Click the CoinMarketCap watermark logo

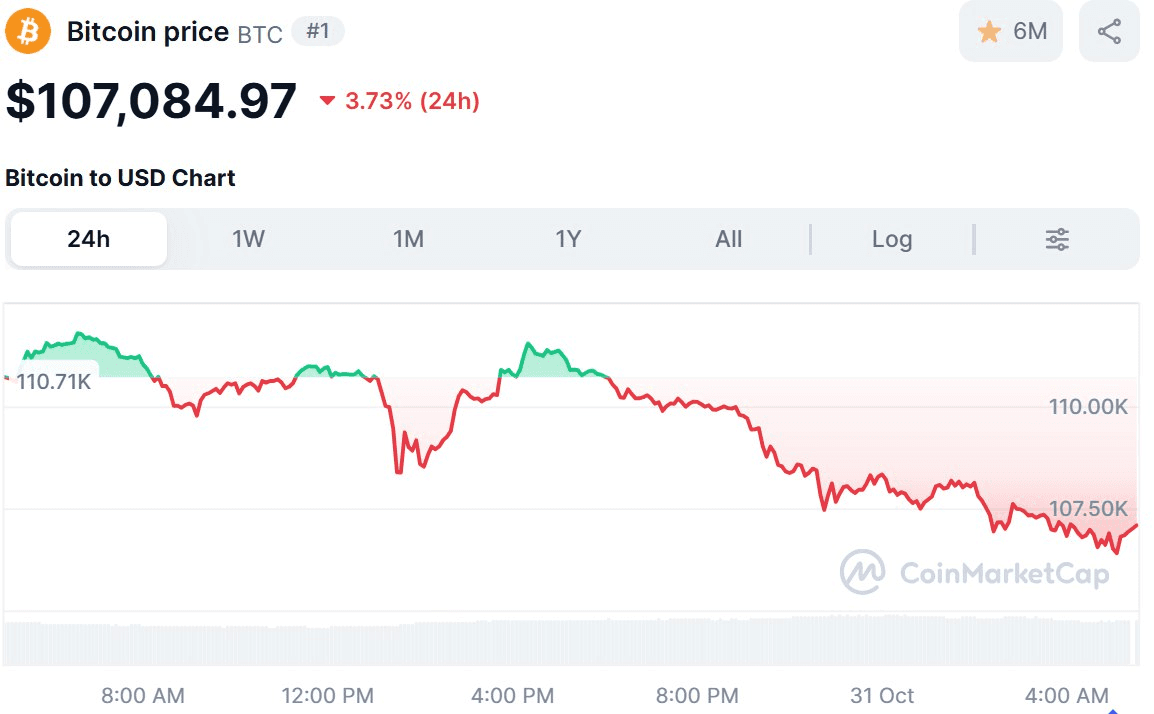point(862,572)
